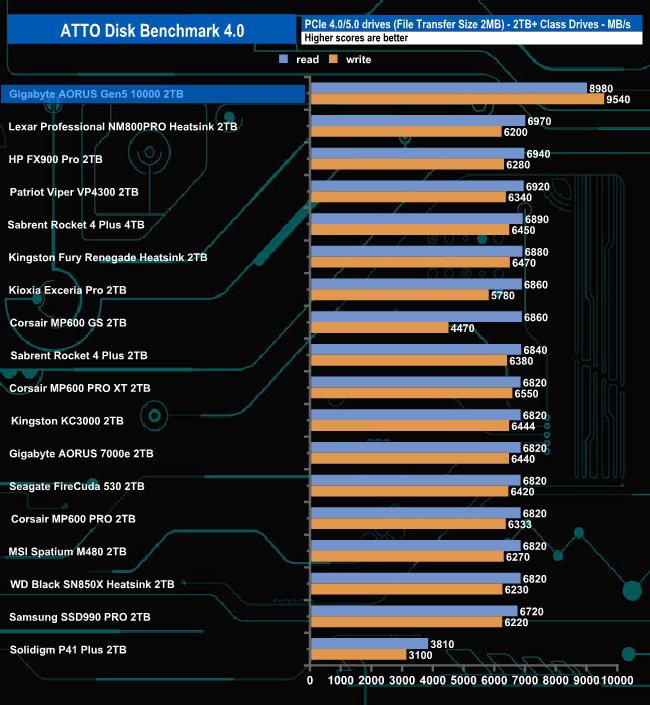
Task: Select the Gigabyte AORUS Gen5 10000 2TB label
Action: tap(96, 94)
